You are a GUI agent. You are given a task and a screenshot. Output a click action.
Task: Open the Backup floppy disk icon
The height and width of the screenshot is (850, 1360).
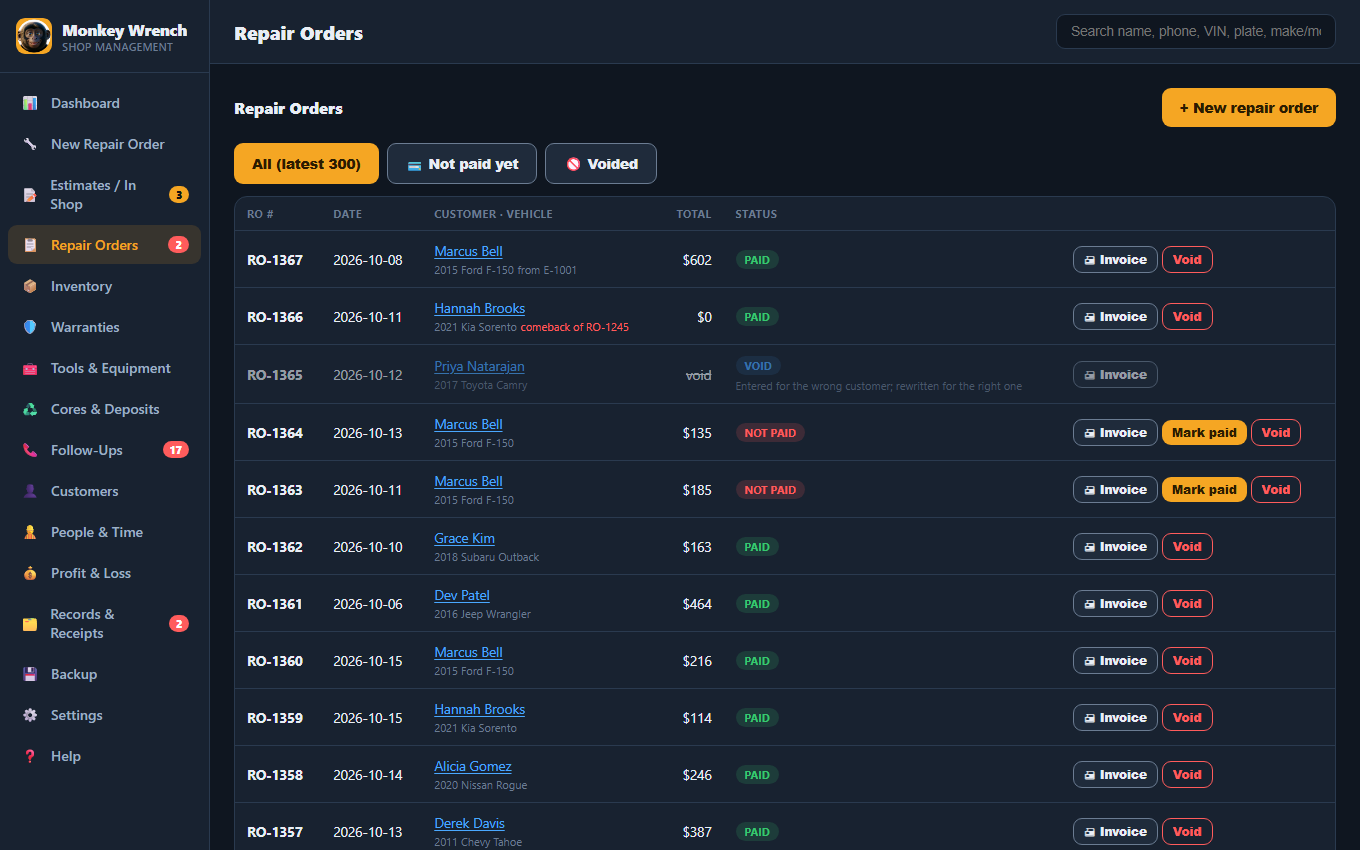[x=30, y=674]
